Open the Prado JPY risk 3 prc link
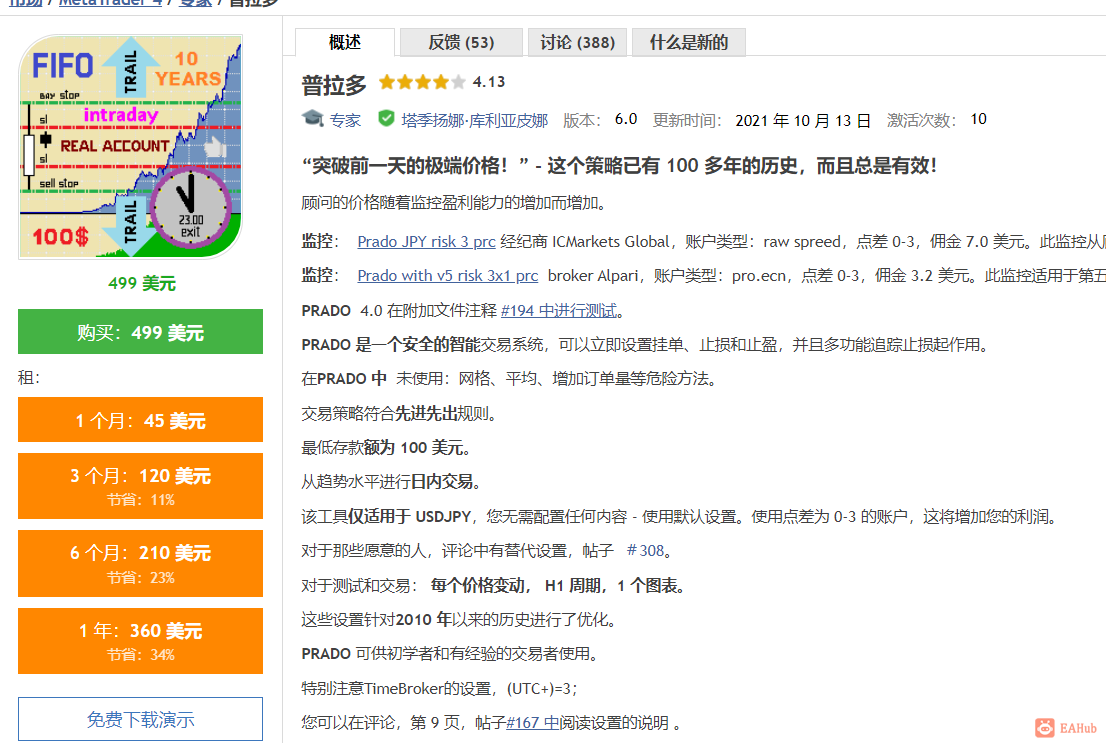 coord(426,241)
